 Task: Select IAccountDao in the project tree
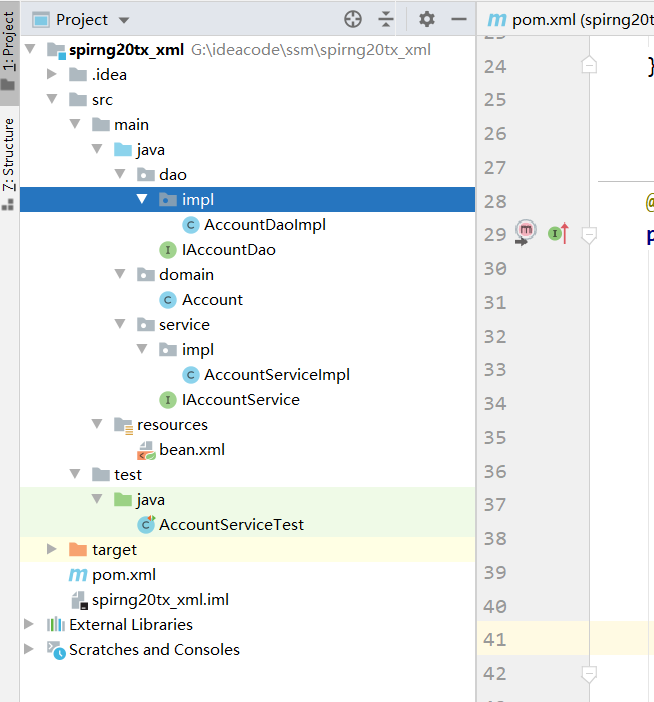229,250
